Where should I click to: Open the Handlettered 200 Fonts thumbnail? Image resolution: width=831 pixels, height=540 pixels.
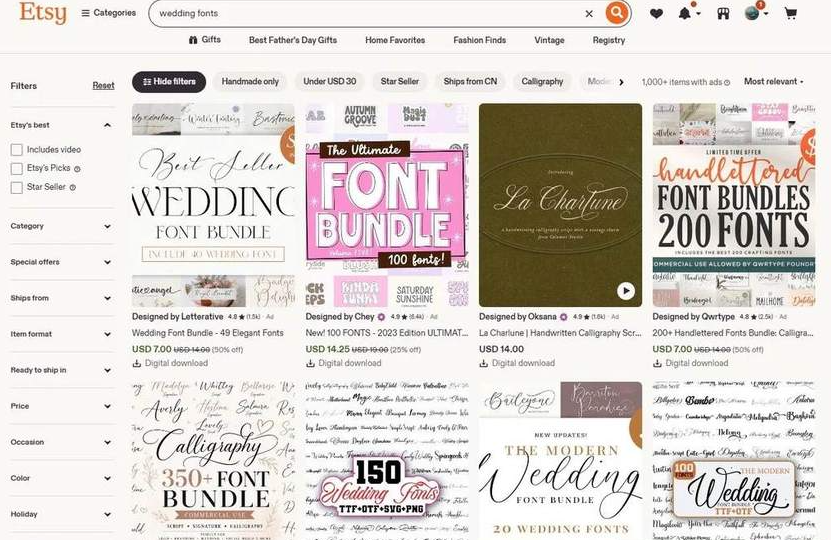734,205
